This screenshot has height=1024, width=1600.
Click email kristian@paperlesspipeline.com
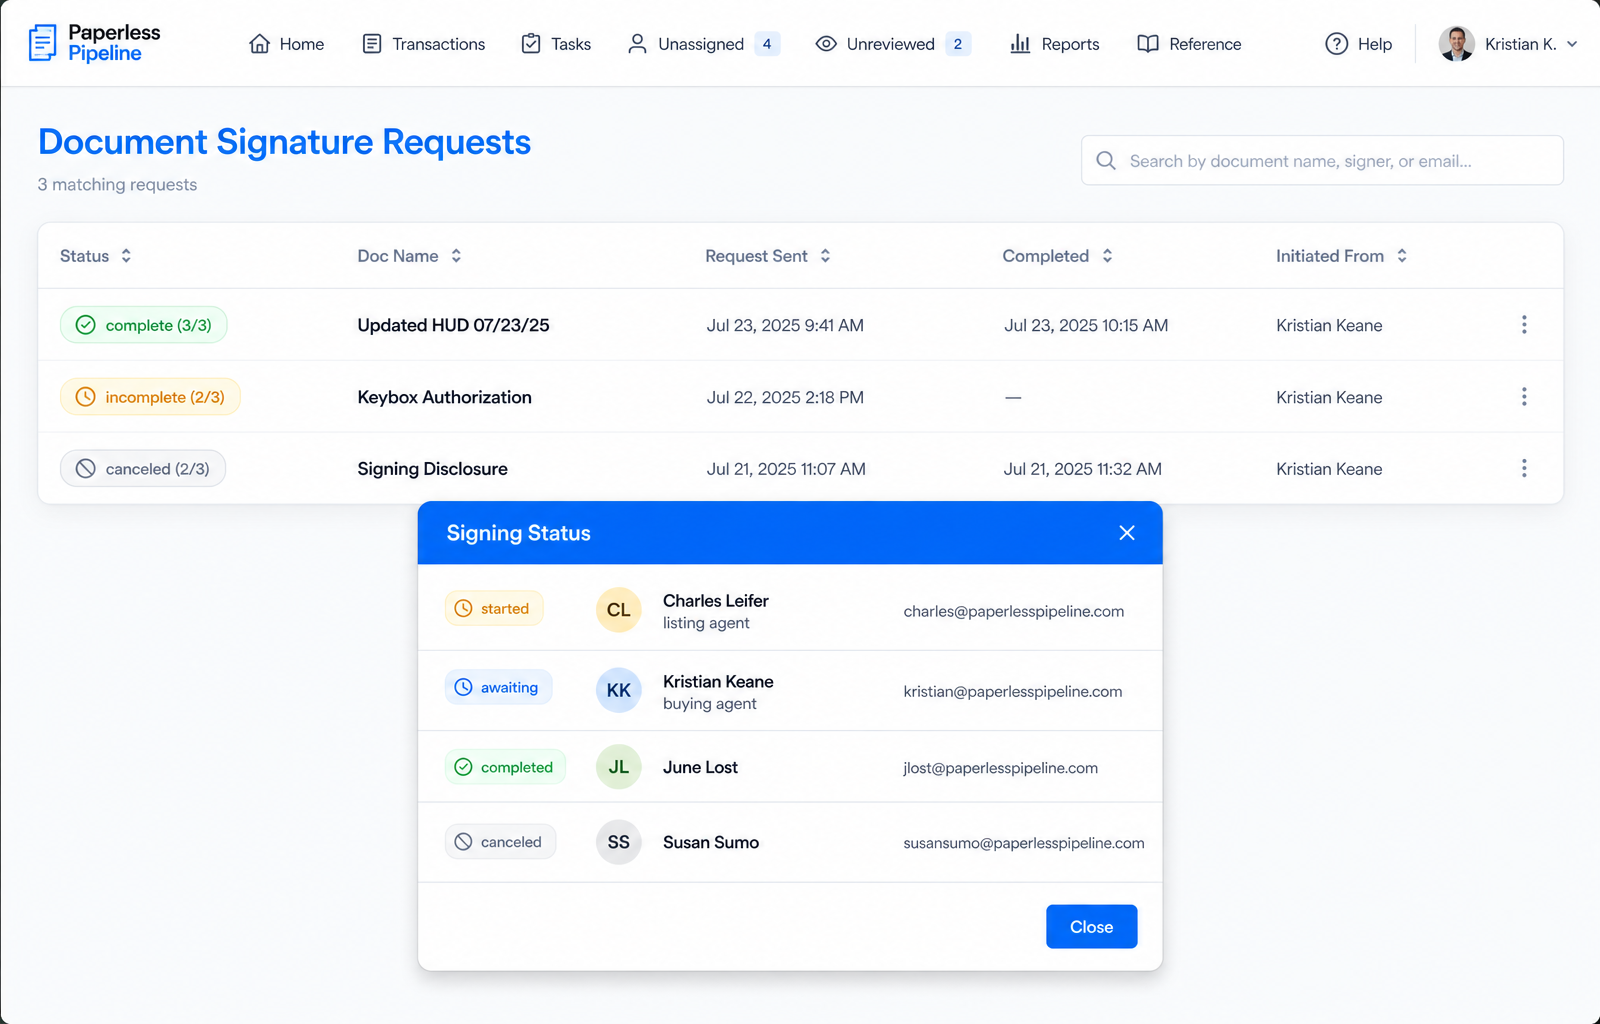tap(1013, 691)
